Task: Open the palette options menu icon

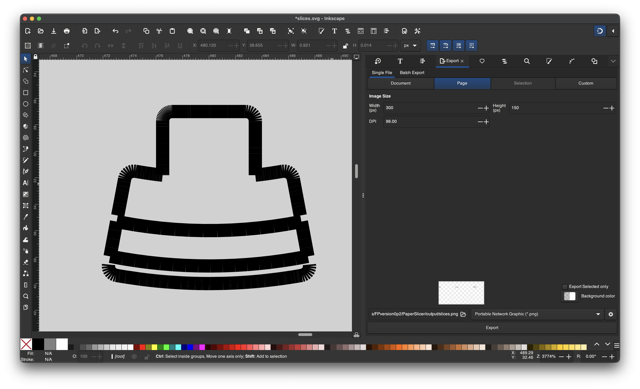Action: coord(616,345)
